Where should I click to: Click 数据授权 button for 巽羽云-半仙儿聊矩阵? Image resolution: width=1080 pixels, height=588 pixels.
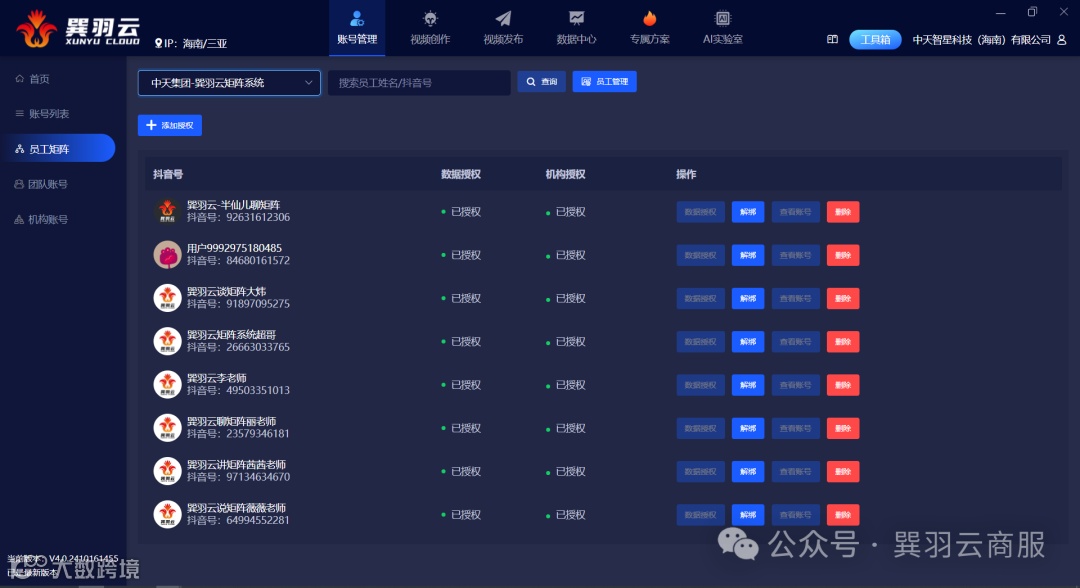(x=700, y=212)
